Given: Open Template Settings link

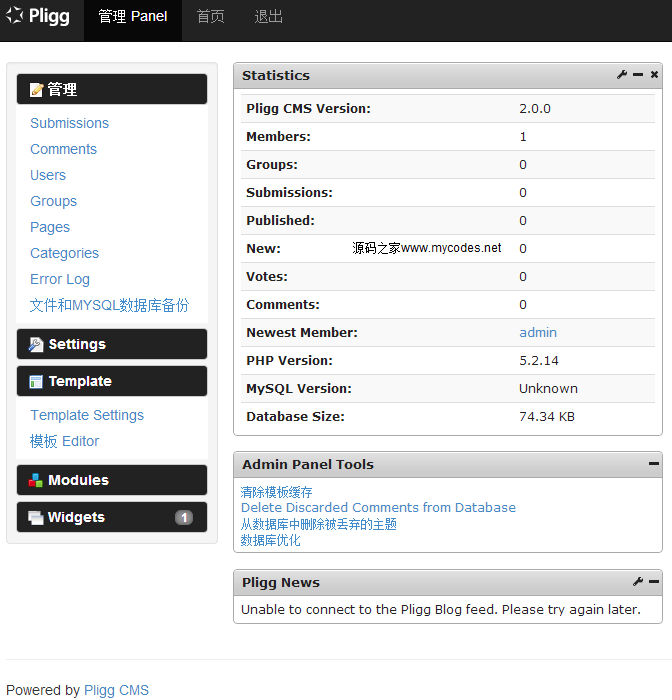Looking at the screenshot, I should [x=87, y=415].
